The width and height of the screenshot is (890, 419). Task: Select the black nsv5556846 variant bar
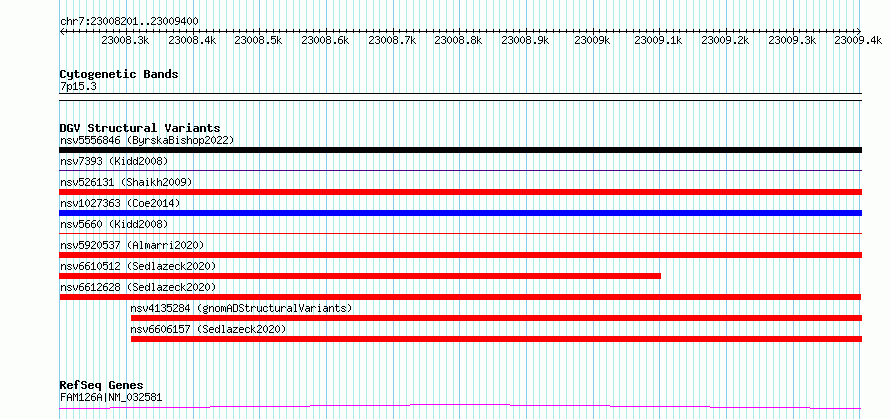point(460,150)
